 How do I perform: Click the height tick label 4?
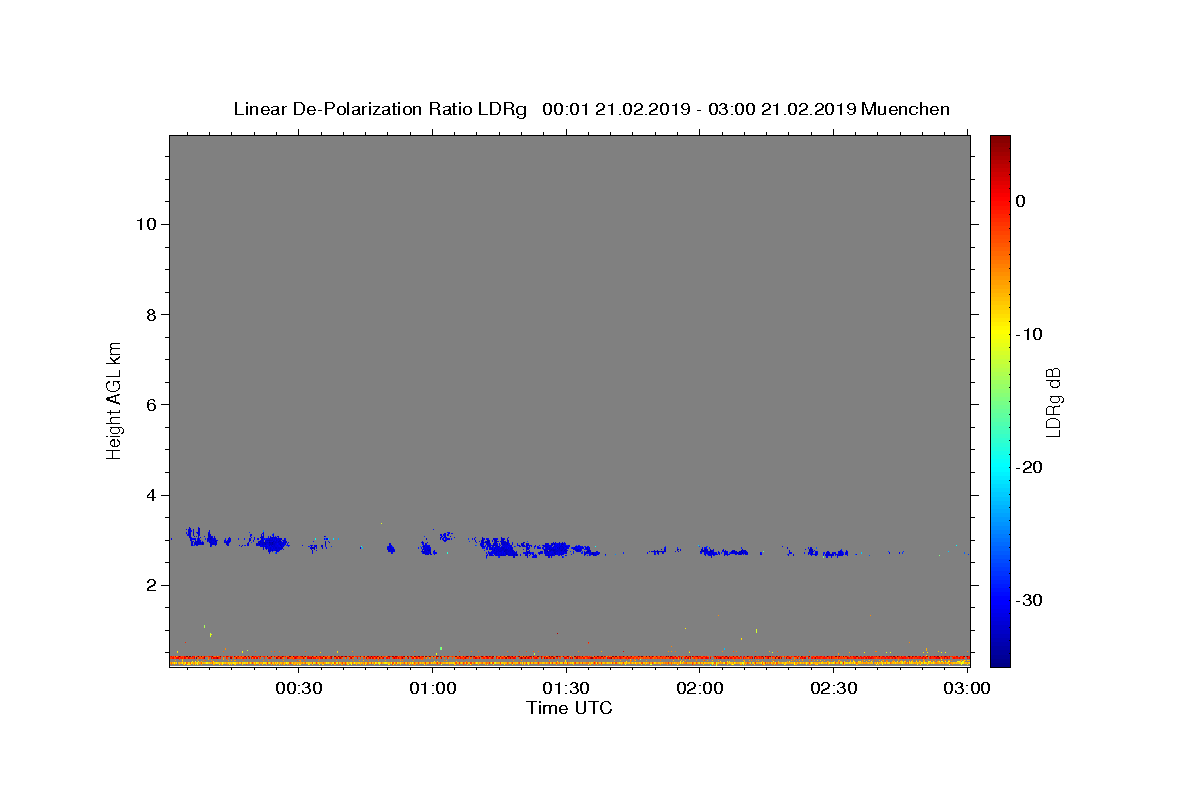tap(150, 495)
